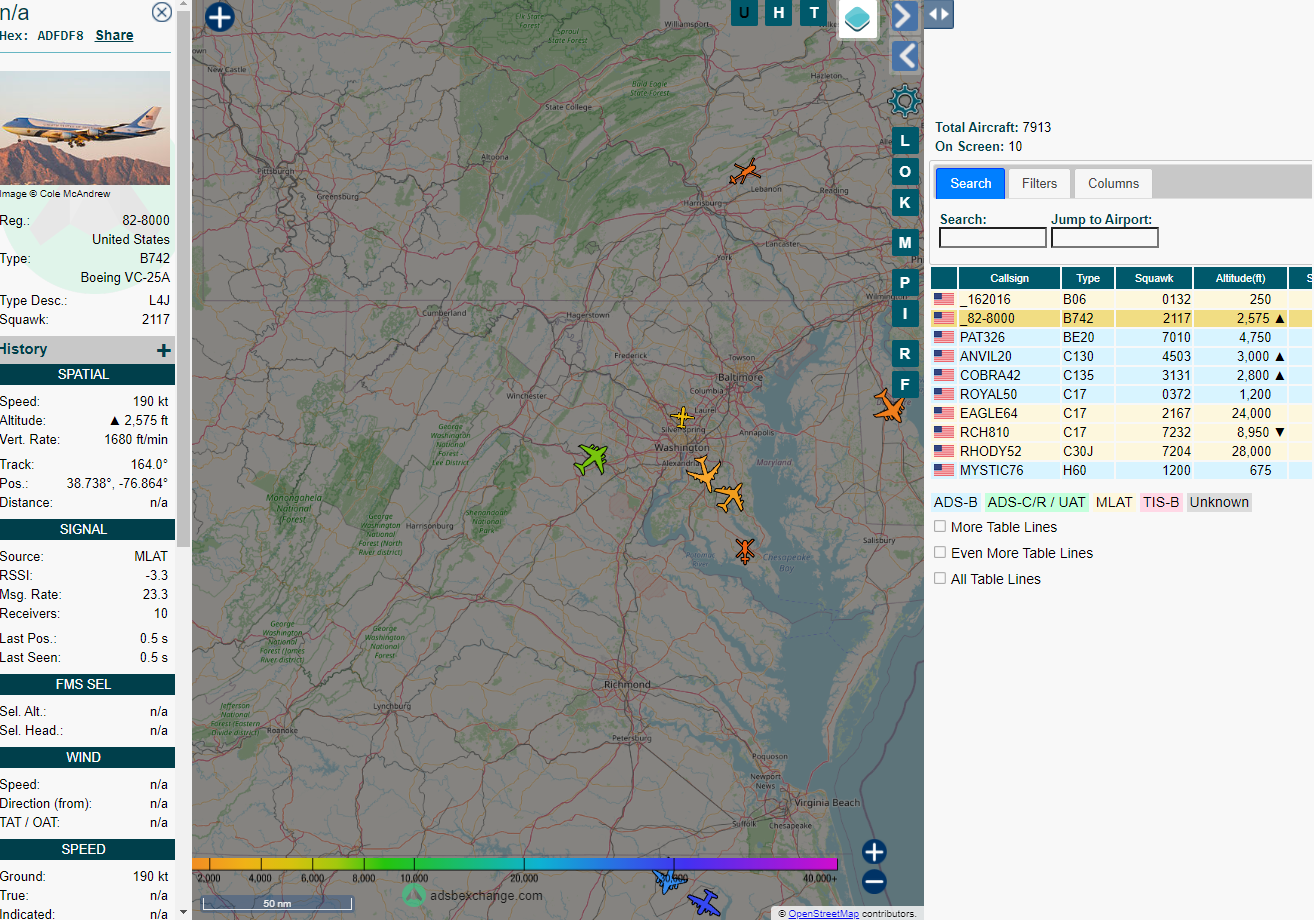The width and height of the screenshot is (1314, 920).
Task: Open the OpenStreetMap attribution link
Action: click(824, 913)
